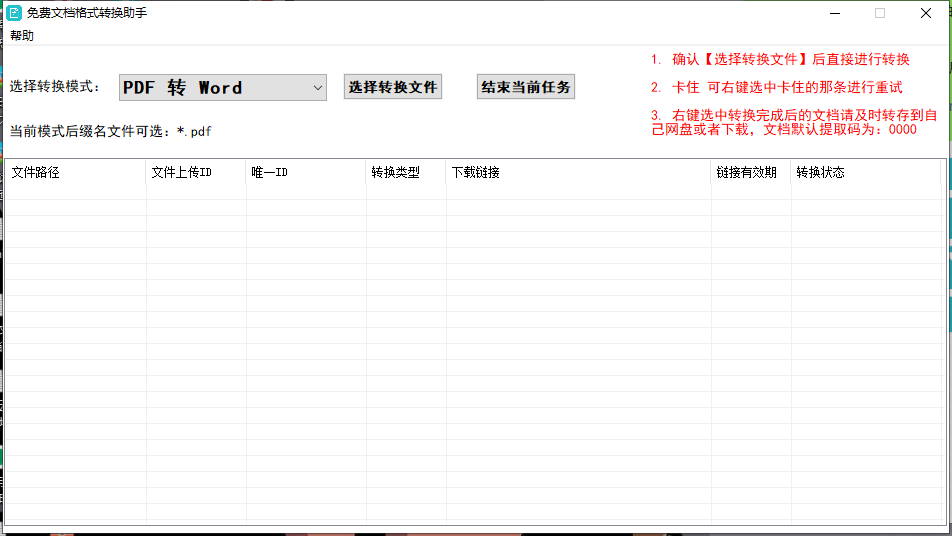Expand the PDF 转 Word mode dropdown
Screen dimensions: 952x536
(223, 87)
